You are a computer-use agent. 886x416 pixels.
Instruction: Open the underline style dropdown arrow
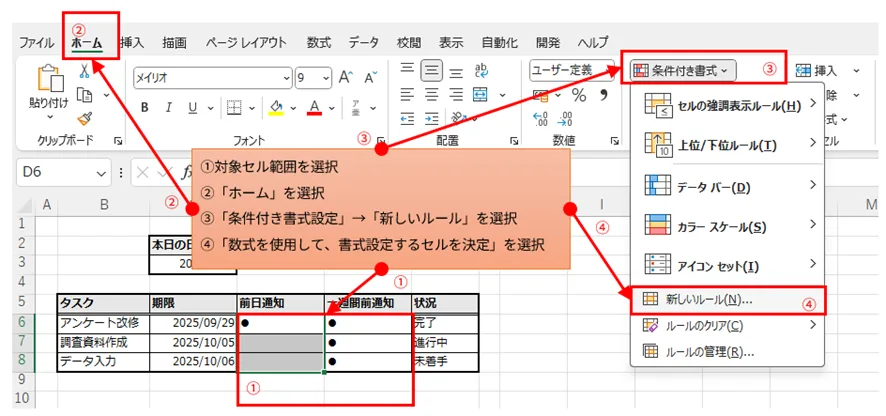click(x=211, y=108)
